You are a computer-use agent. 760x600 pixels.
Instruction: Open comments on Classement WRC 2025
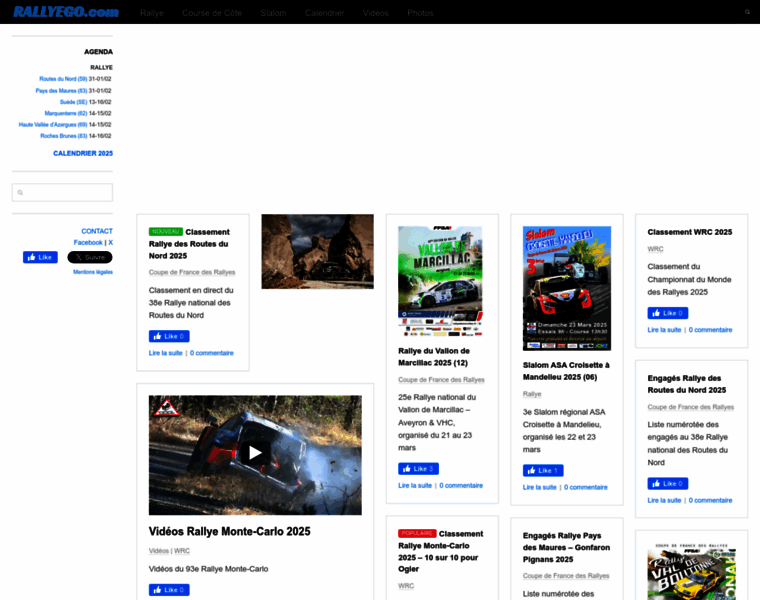[x=710, y=330]
